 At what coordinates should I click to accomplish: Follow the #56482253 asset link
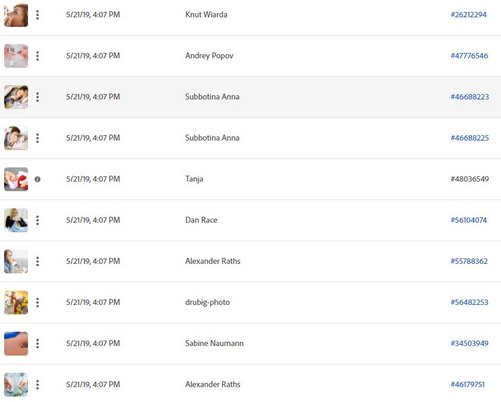469,302
